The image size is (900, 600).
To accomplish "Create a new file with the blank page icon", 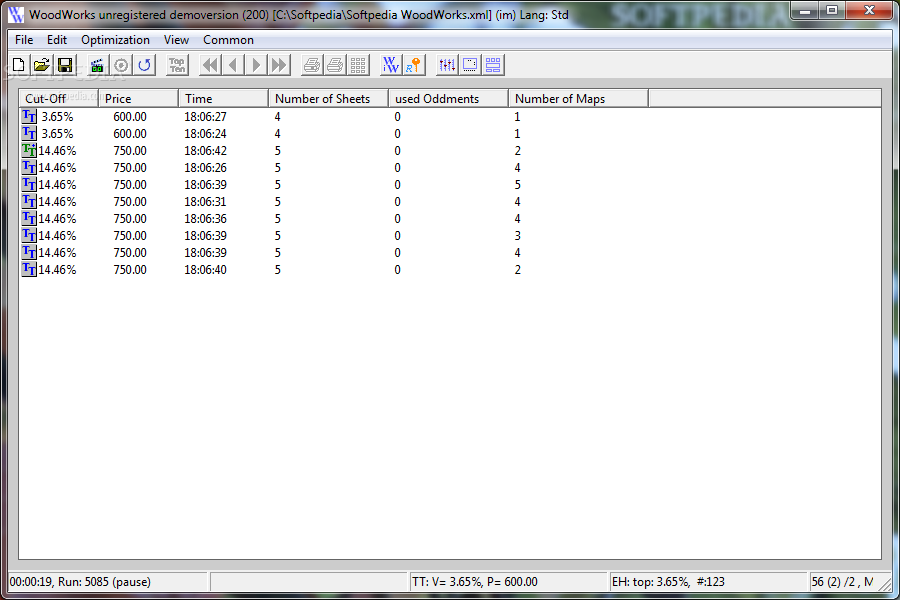I will click(18, 65).
